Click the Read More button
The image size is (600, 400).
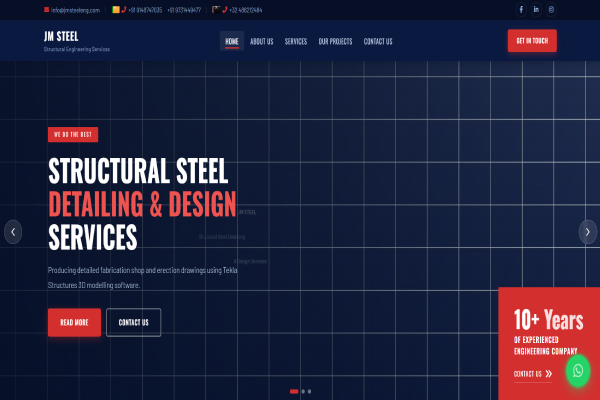[75, 323]
